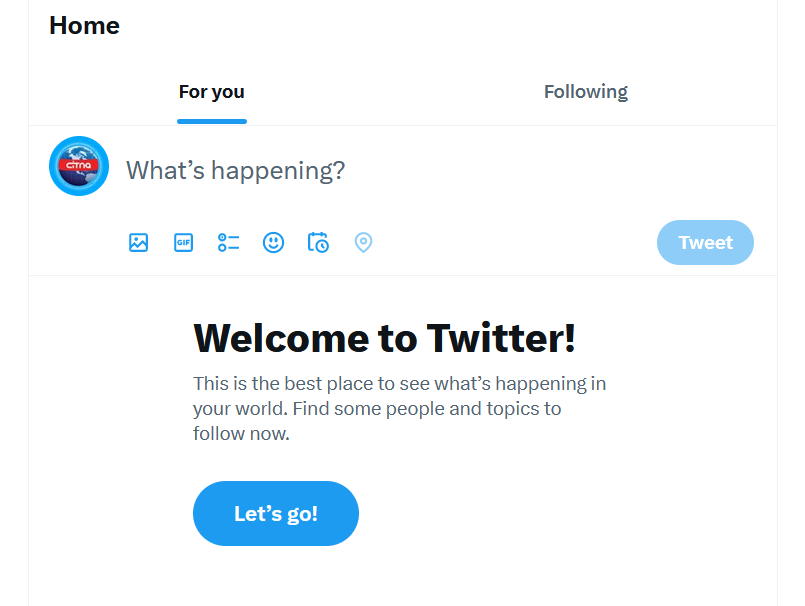Click the "follow now." text
The width and height of the screenshot is (805, 606).
click(241, 434)
